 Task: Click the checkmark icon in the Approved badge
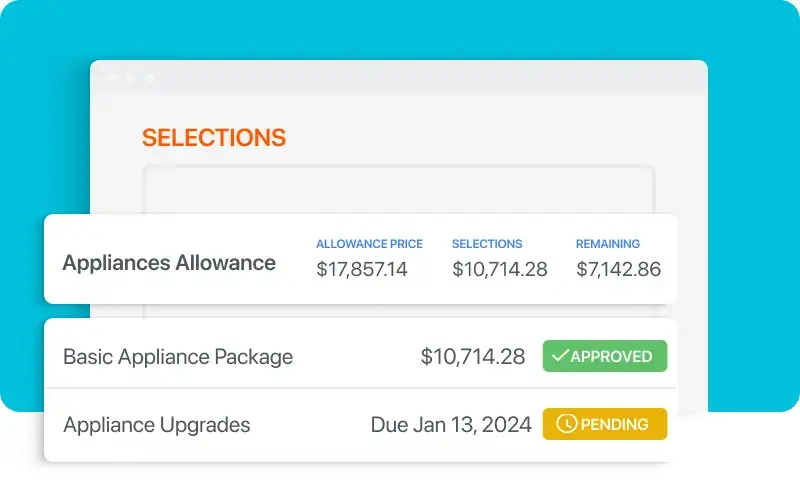tap(560, 356)
